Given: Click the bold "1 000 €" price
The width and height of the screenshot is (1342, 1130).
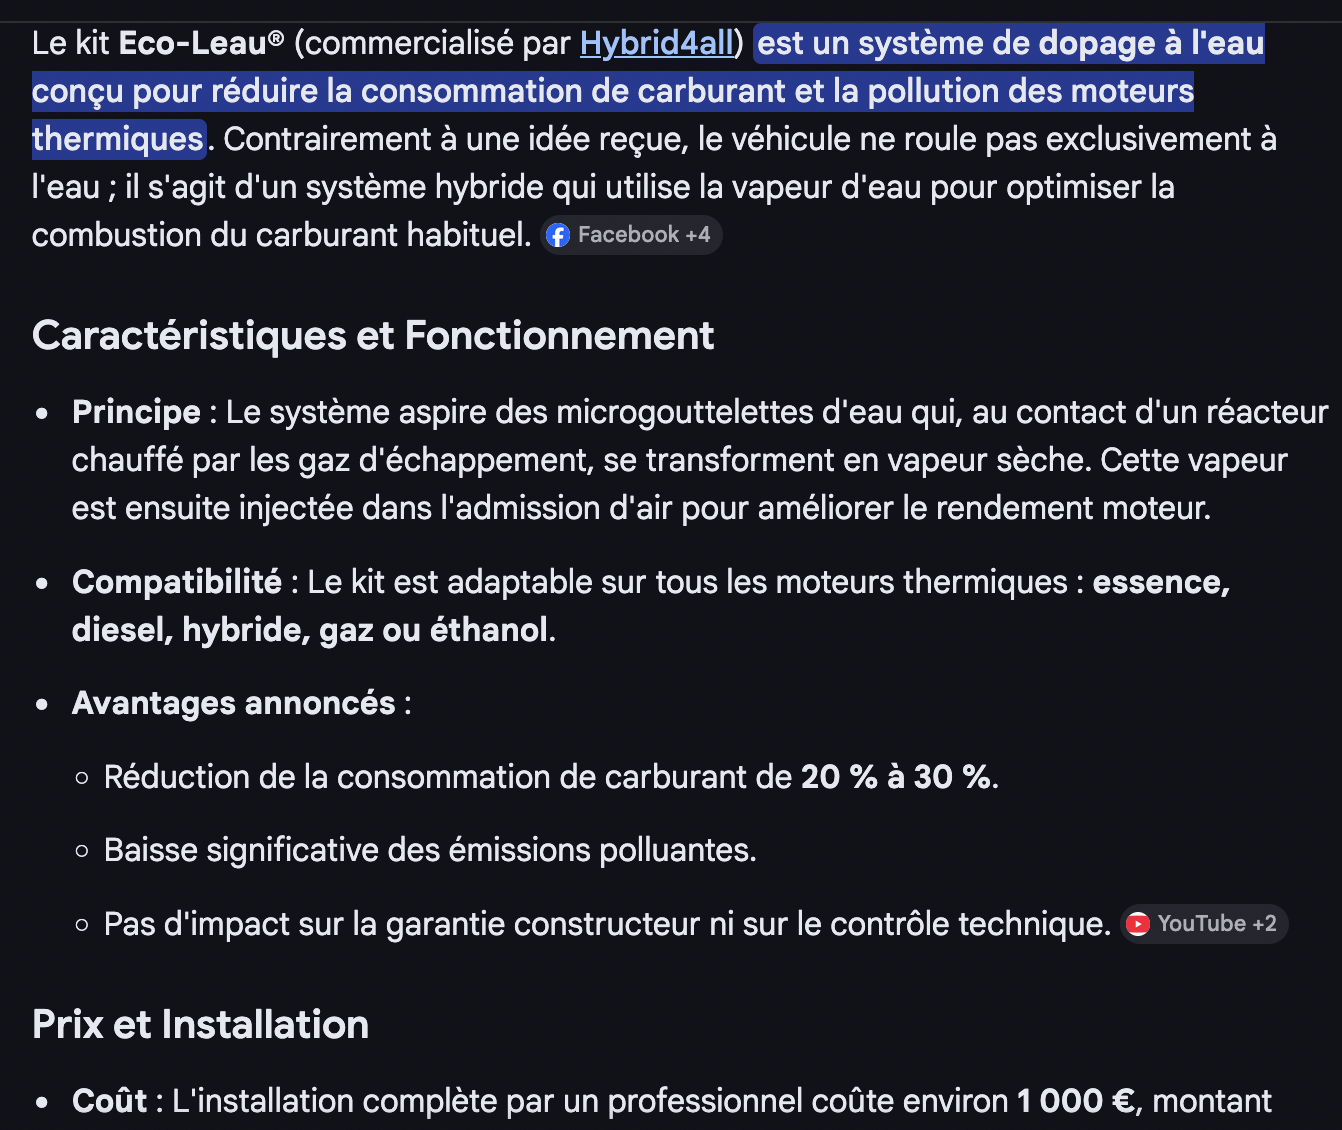Looking at the screenshot, I should (1075, 1101).
